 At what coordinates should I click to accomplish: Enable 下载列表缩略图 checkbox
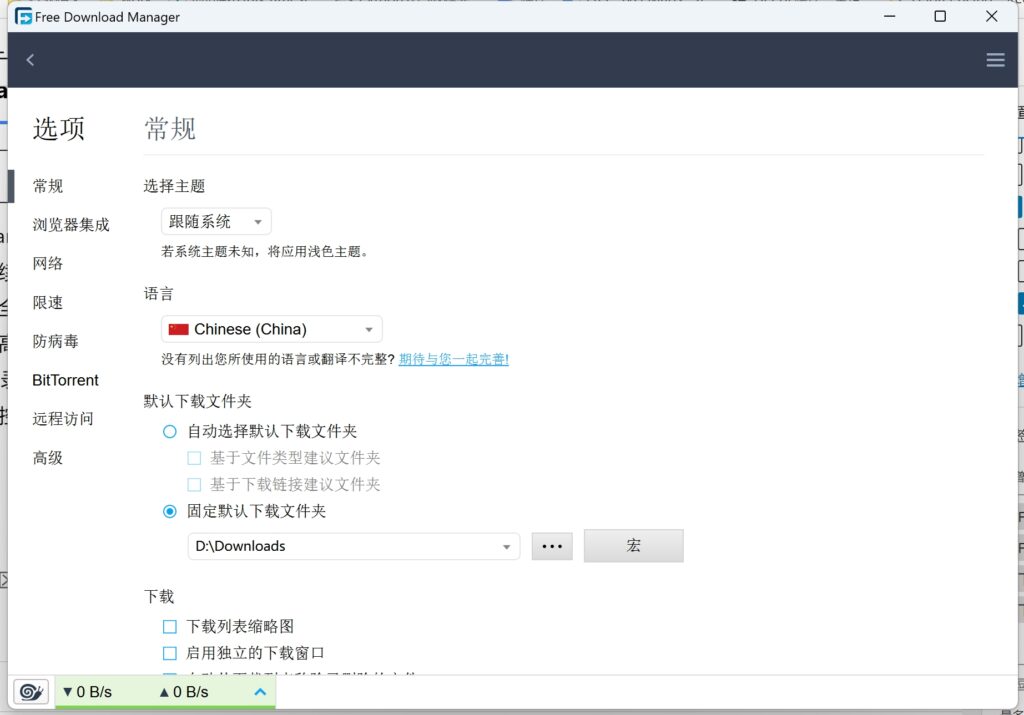coord(170,627)
